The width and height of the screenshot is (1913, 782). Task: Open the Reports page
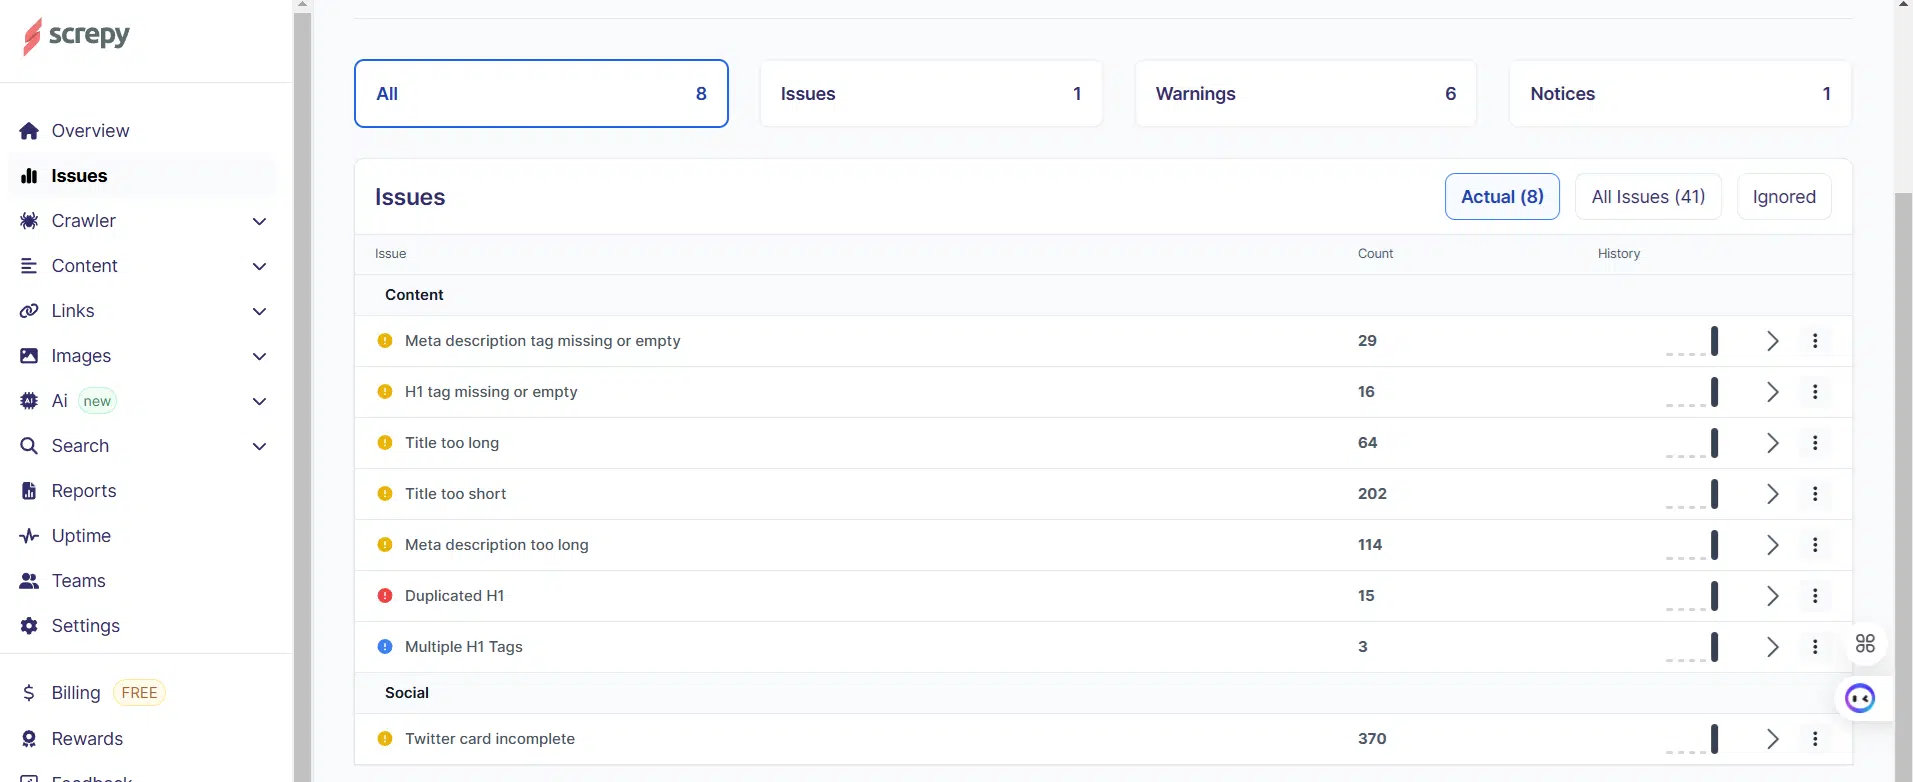coord(84,491)
